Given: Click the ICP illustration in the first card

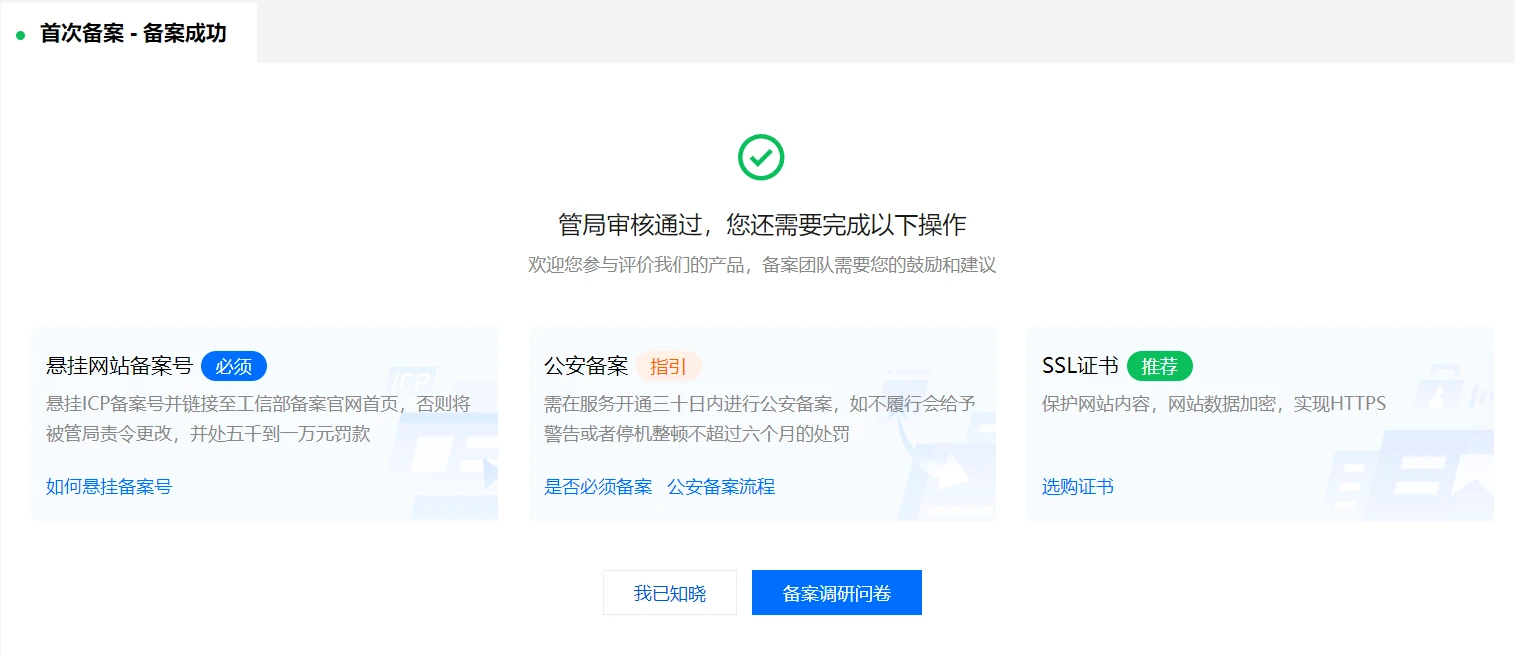Looking at the screenshot, I should click(440, 440).
